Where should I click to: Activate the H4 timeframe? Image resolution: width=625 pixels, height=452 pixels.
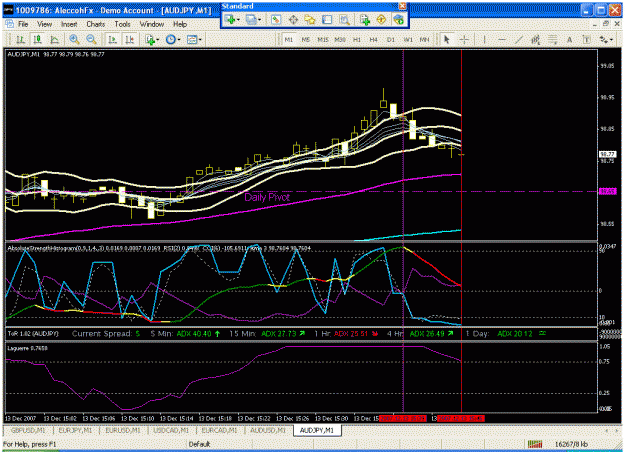pos(373,39)
